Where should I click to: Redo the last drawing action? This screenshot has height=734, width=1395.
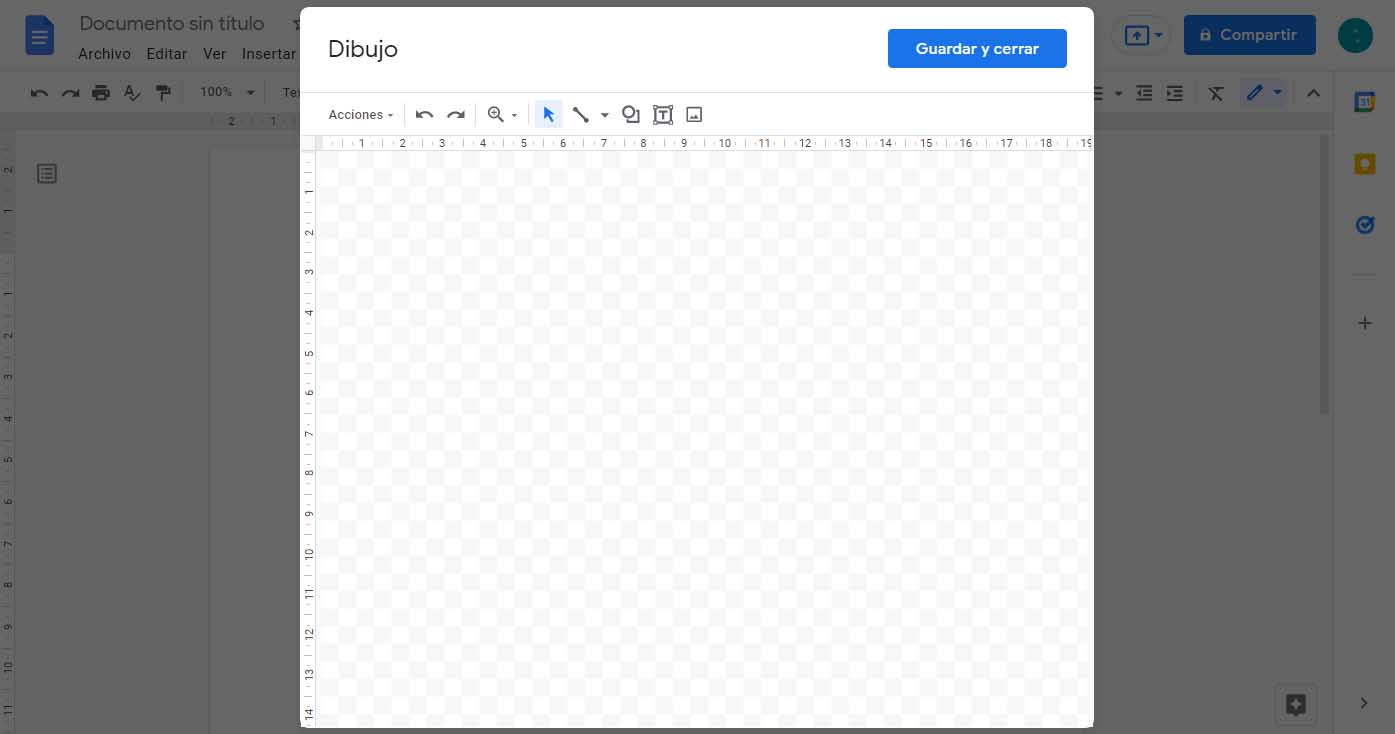click(x=456, y=114)
